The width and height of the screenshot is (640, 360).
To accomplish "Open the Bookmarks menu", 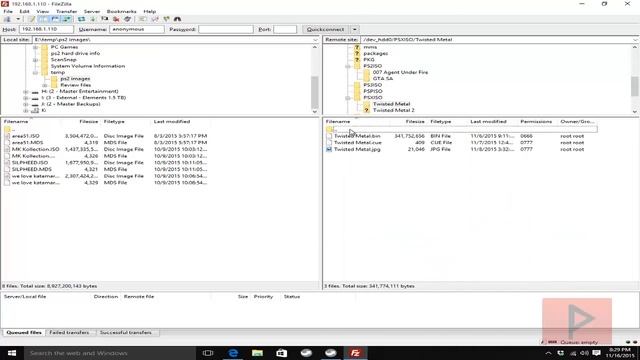I will pos(122,11).
